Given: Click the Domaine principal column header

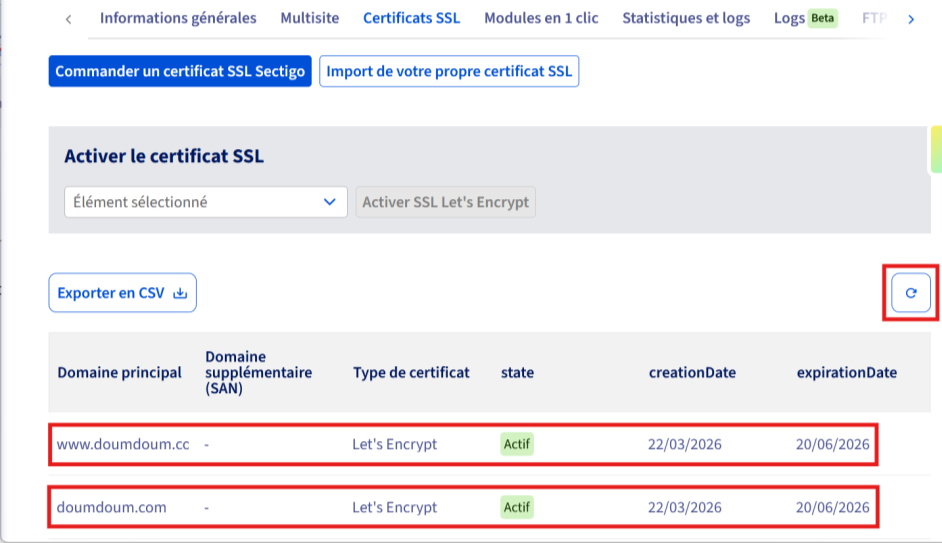Looking at the screenshot, I should coord(119,372).
